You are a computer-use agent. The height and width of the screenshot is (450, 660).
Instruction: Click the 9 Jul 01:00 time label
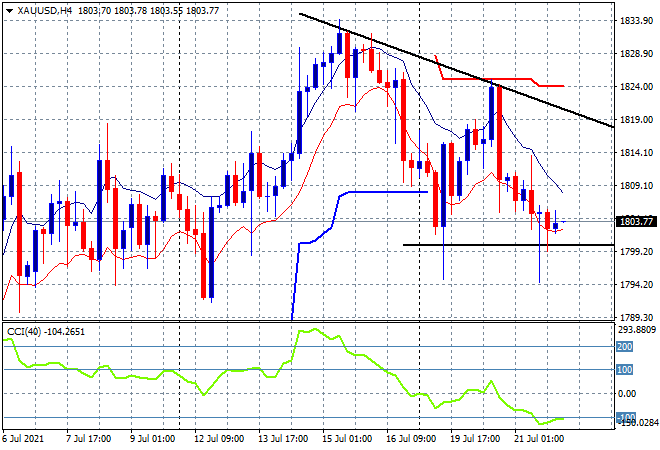click(x=152, y=439)
